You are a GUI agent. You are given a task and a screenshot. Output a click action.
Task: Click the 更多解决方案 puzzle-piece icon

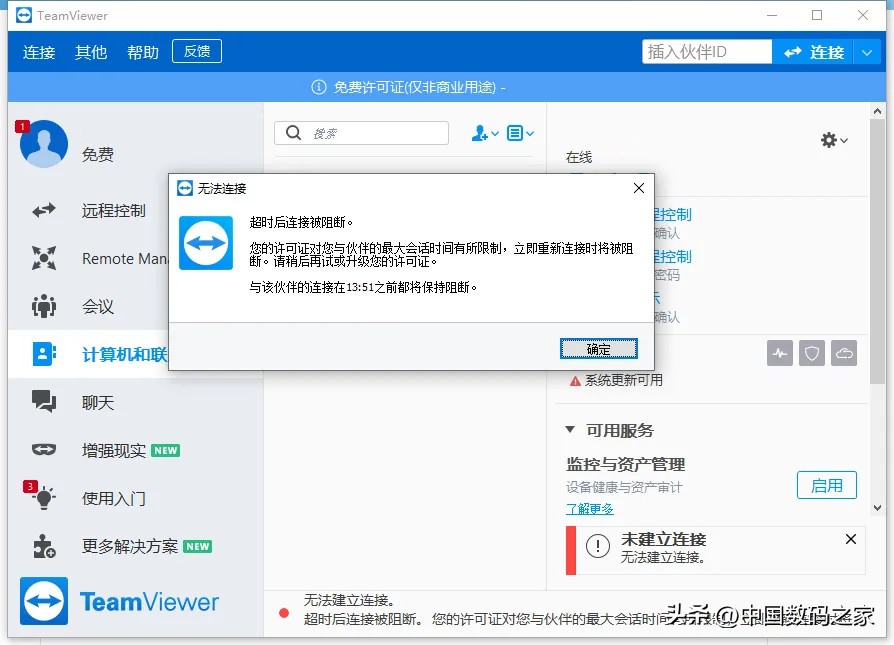point(43,546)
